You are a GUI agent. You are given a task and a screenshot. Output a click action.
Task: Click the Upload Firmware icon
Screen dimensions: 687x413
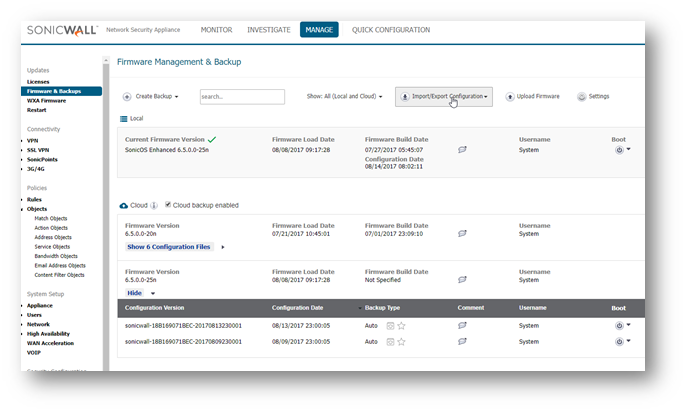tap(510, 96)
